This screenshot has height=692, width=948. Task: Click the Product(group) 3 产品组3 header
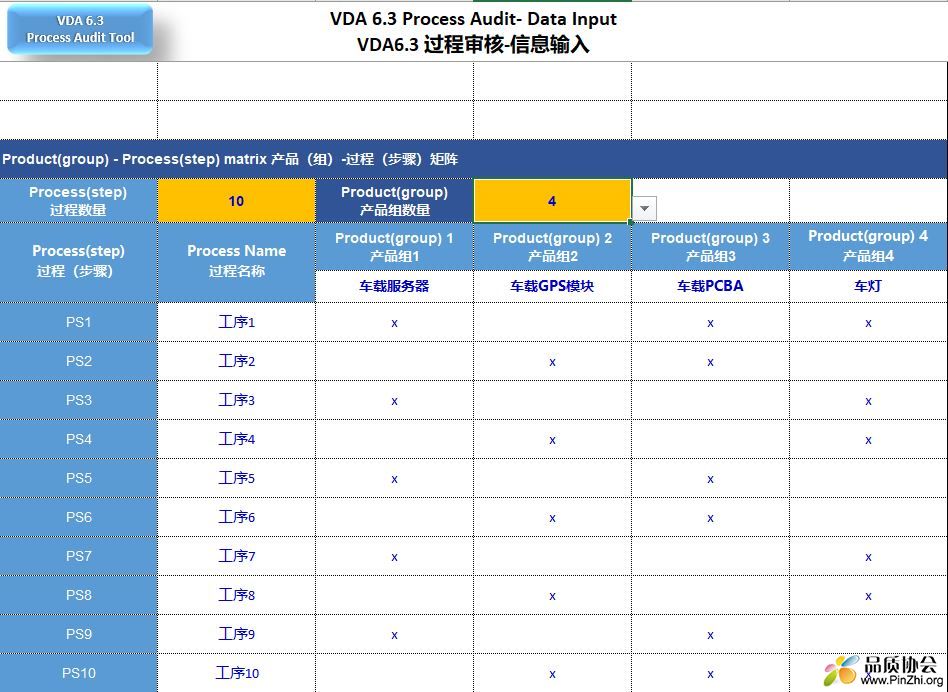(x=710, y=247)
